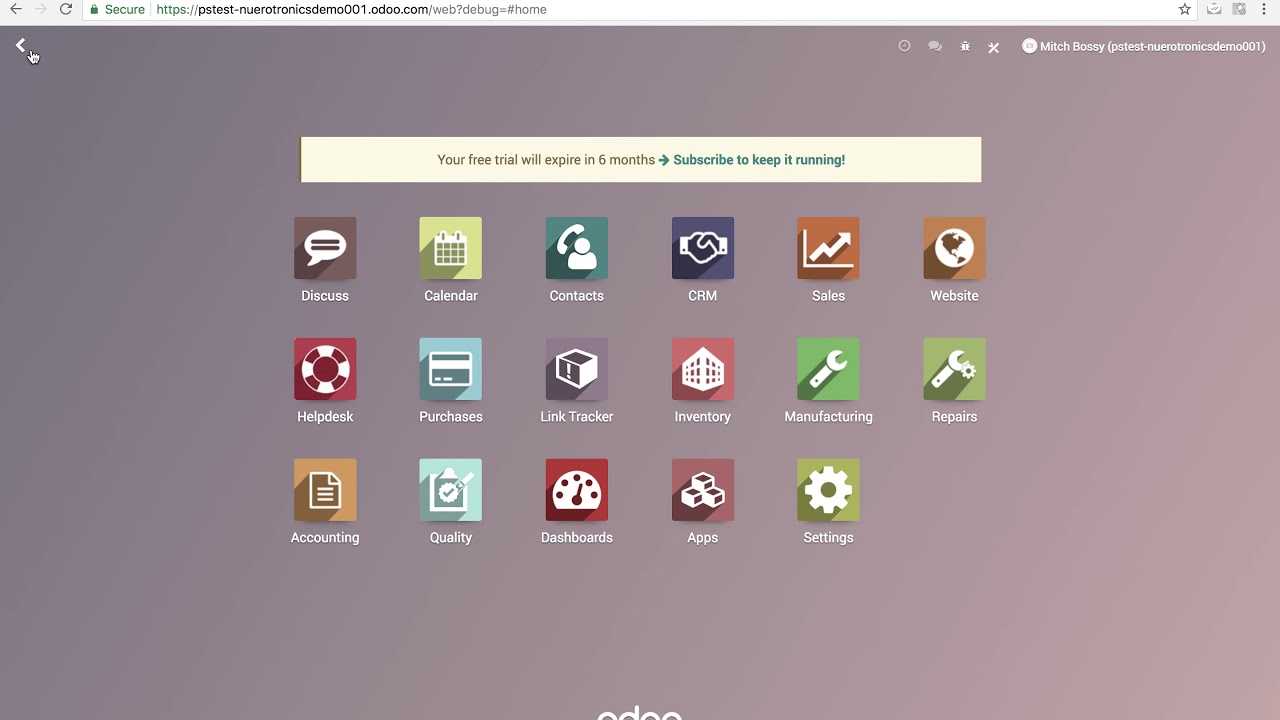The height and width of the screenshot is (720, 1280).
Task: Open the conversations chat icon
Action: (935, 46)
